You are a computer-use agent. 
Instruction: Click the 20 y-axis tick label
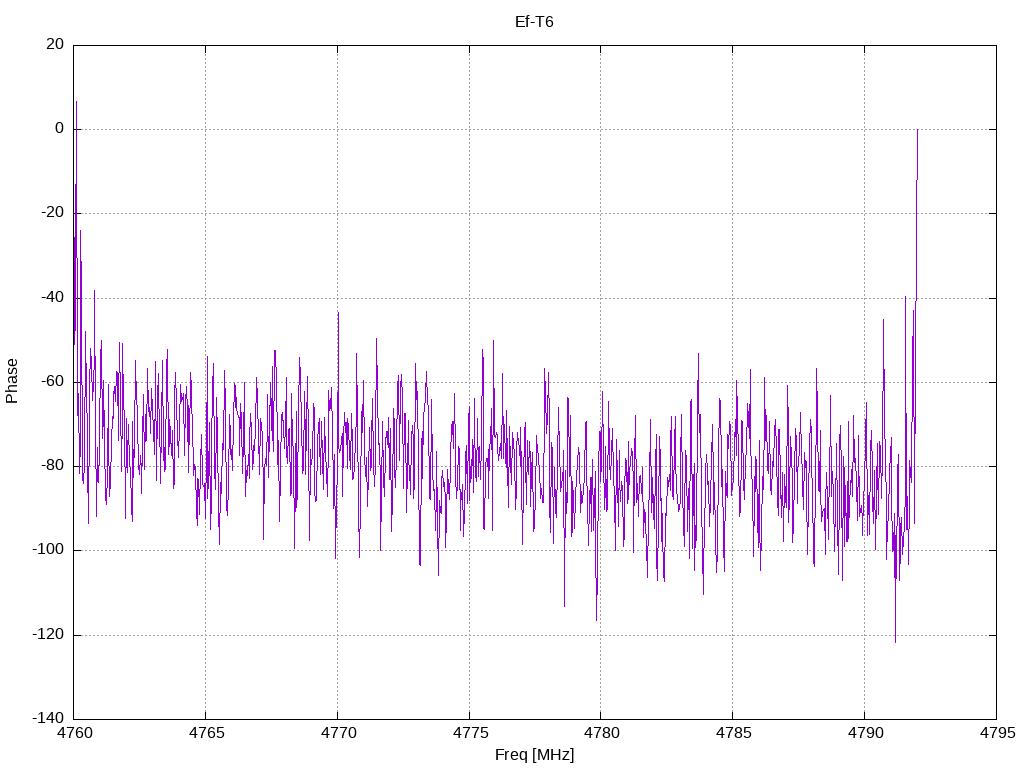click(54, 44)
